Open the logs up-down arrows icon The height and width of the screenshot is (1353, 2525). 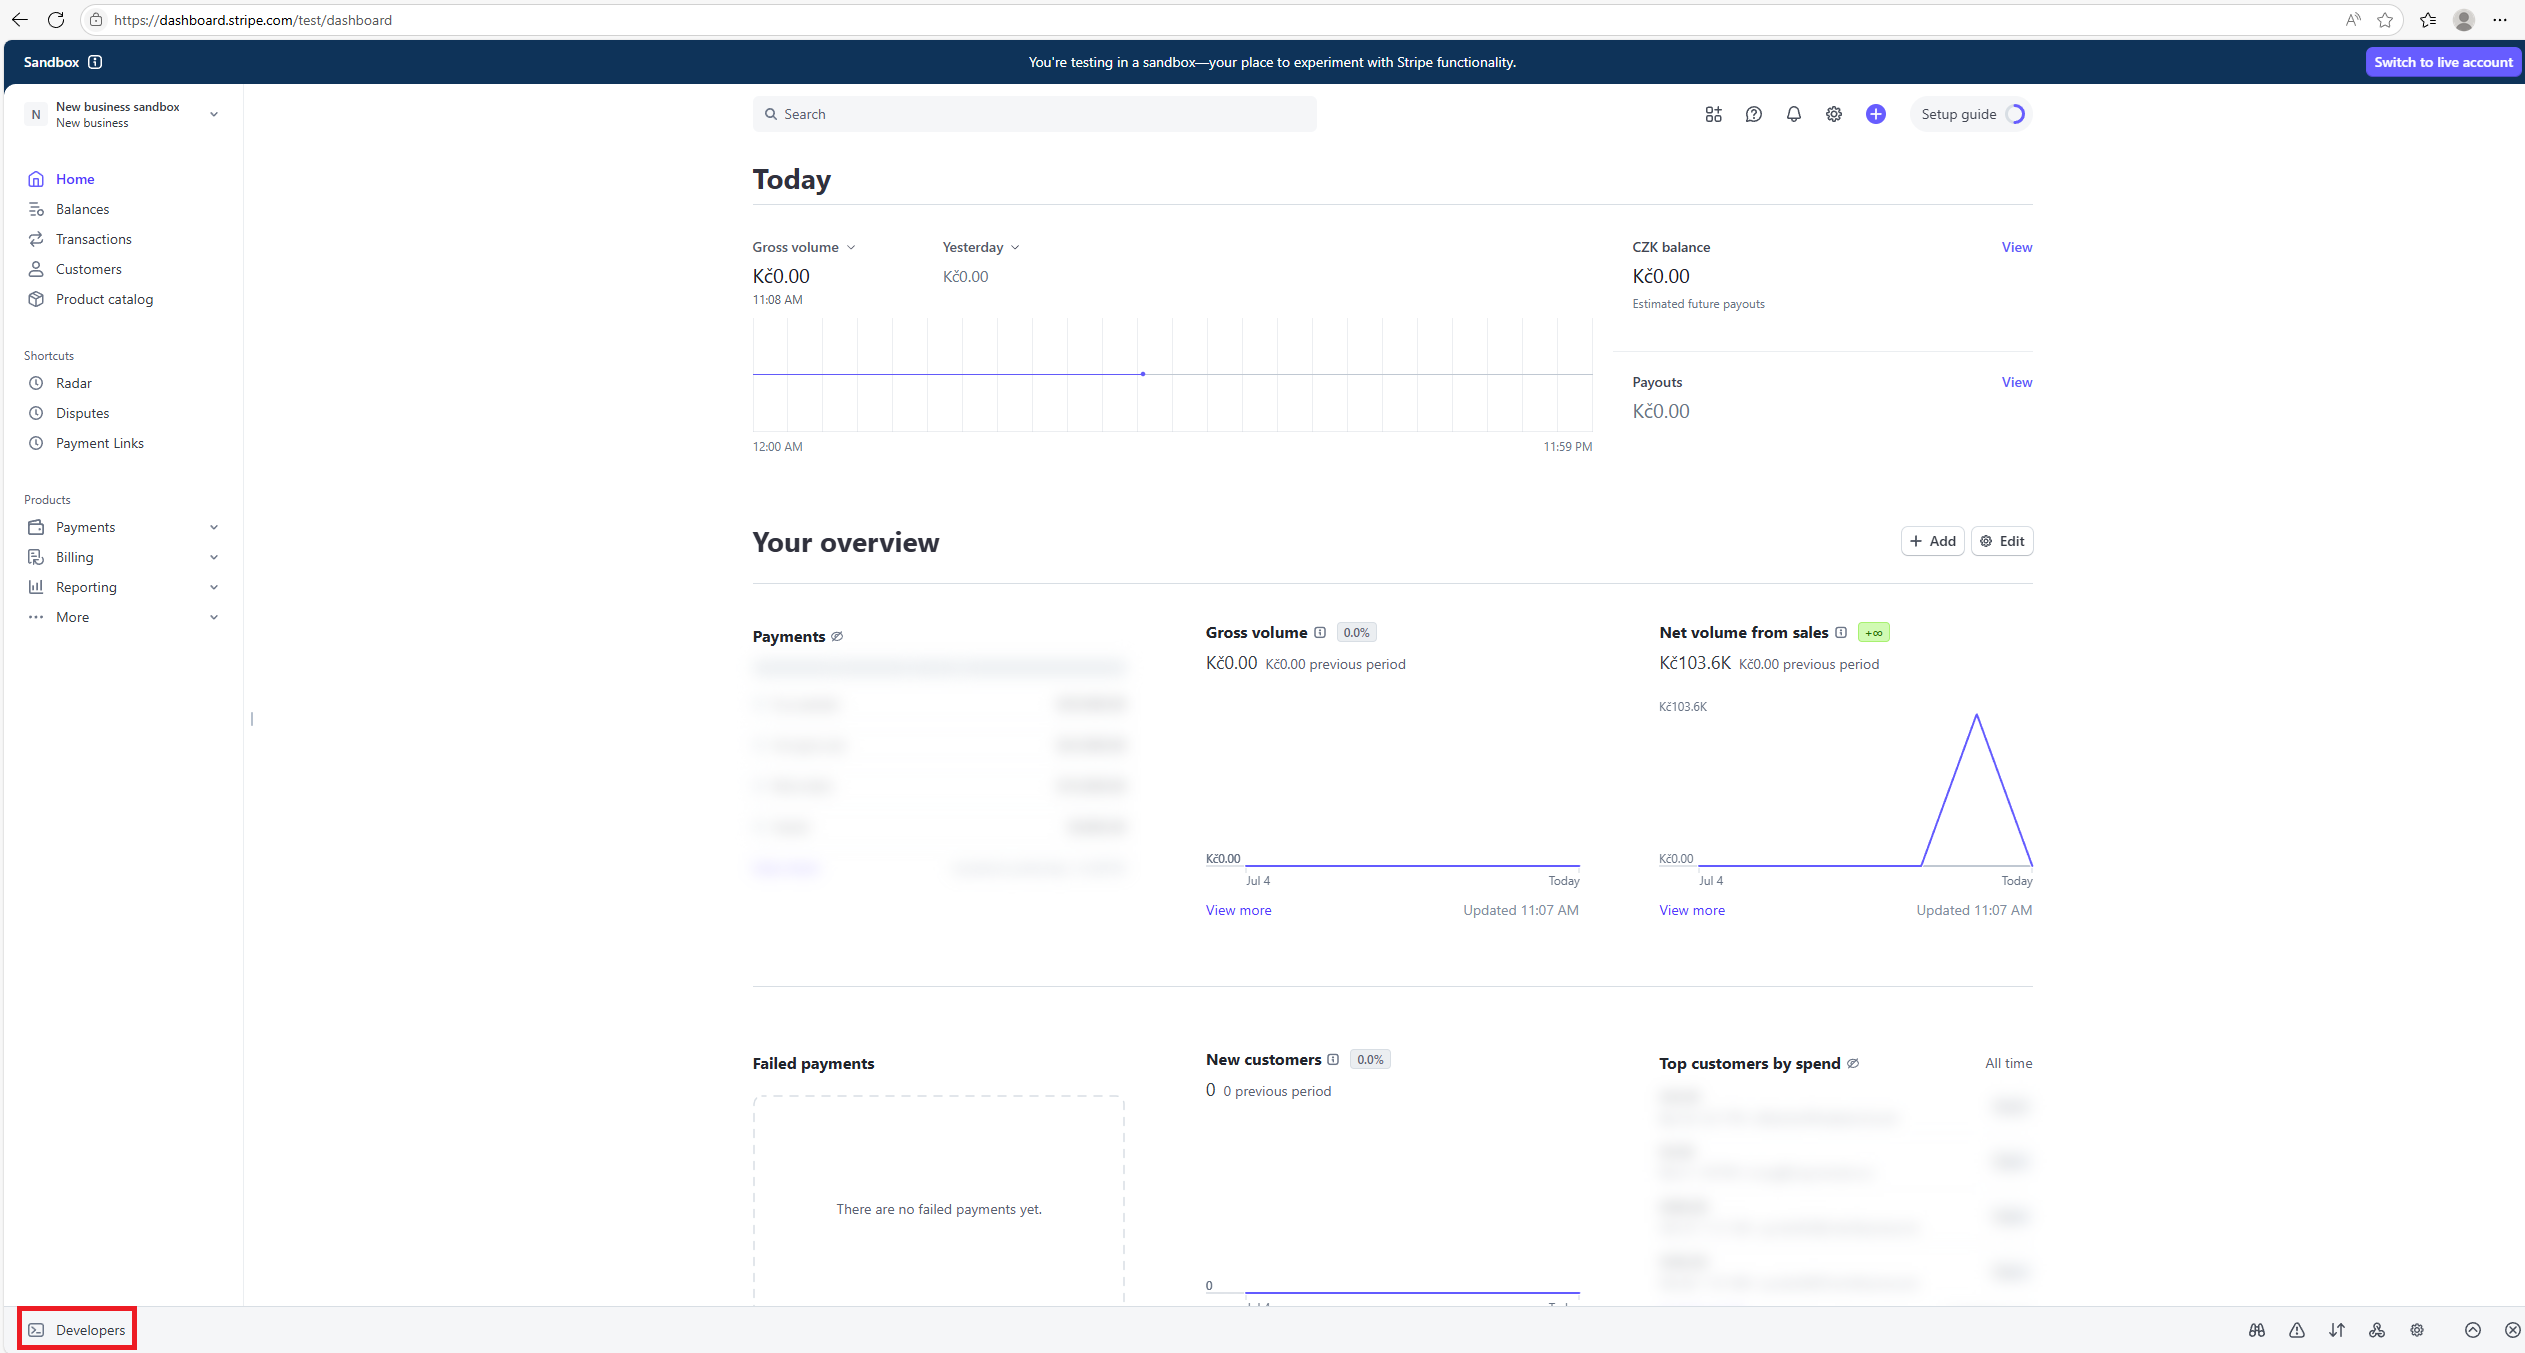point(2336,1330)
